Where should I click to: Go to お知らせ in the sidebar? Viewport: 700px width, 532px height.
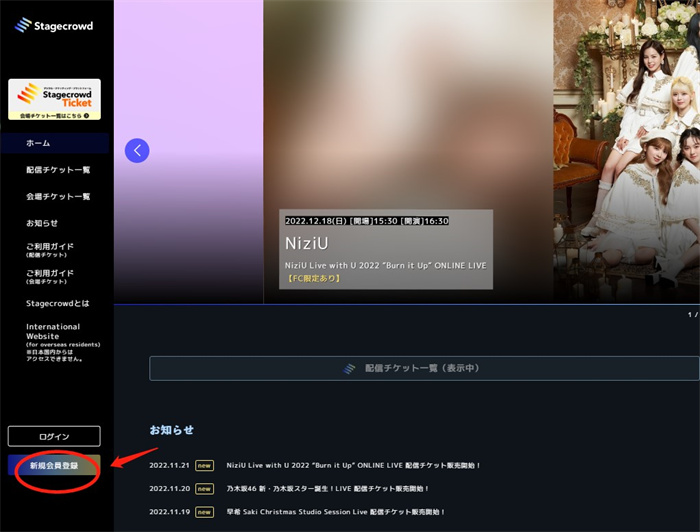click(42, 223)
